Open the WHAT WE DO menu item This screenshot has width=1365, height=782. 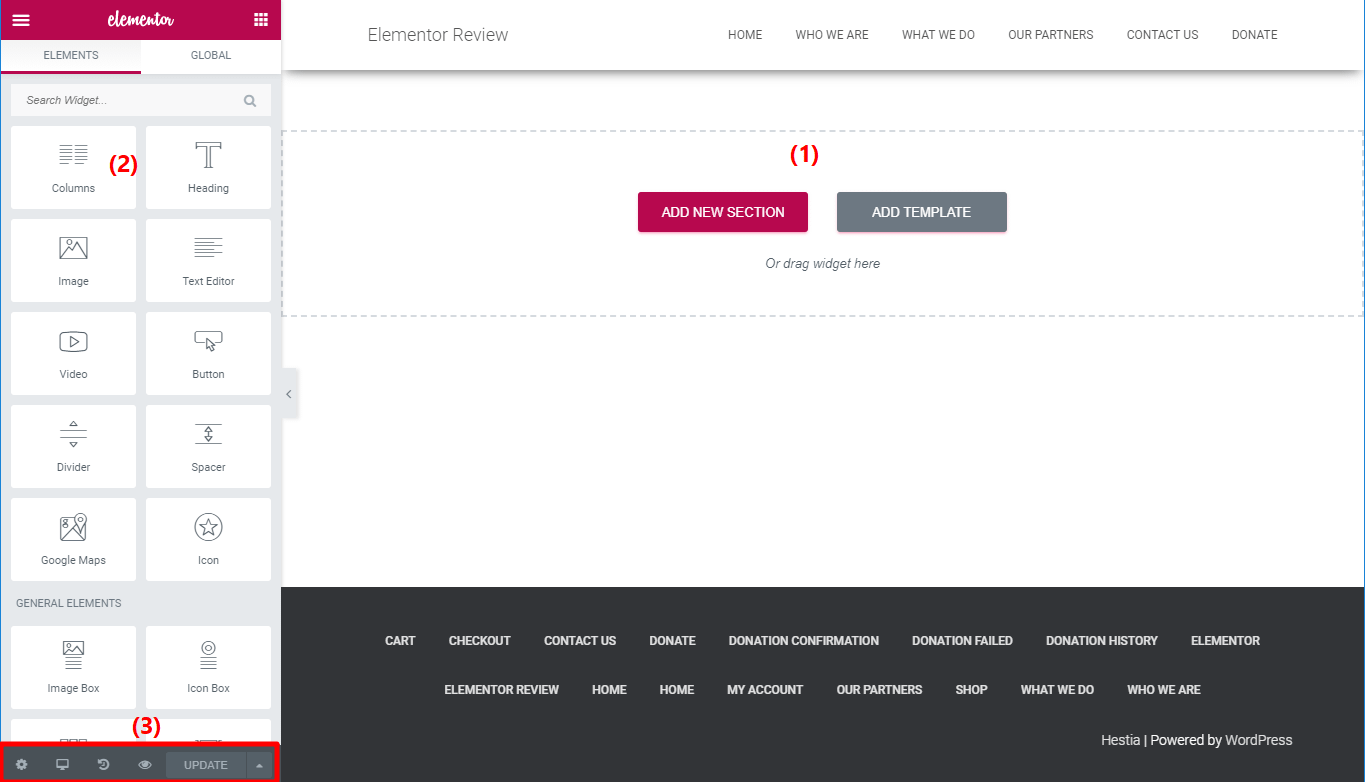tap(937, 34)
